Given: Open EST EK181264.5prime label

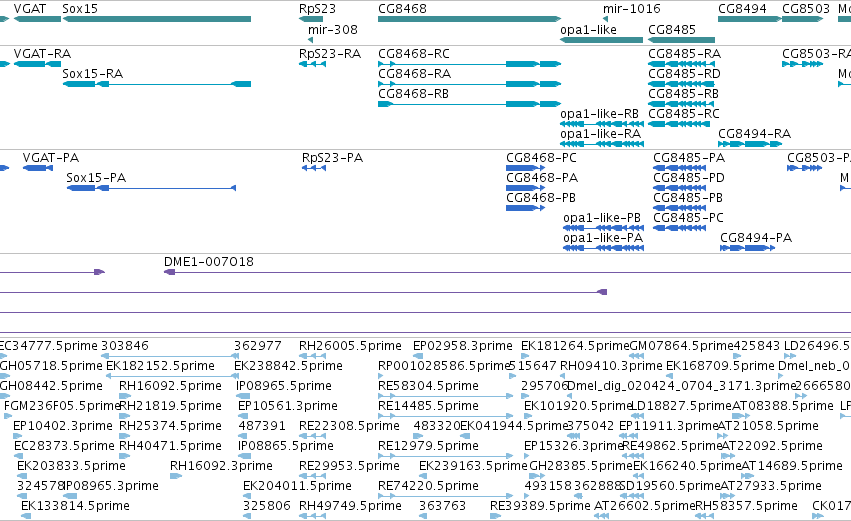Looking at the screenshot, I should coord(575,346).
